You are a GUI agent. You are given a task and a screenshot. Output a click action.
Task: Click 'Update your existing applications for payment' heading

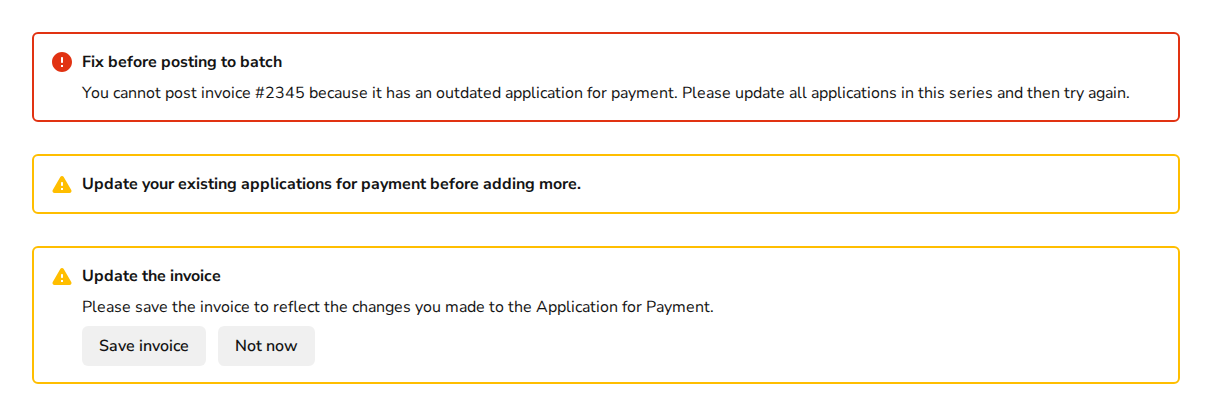[270, 184]
